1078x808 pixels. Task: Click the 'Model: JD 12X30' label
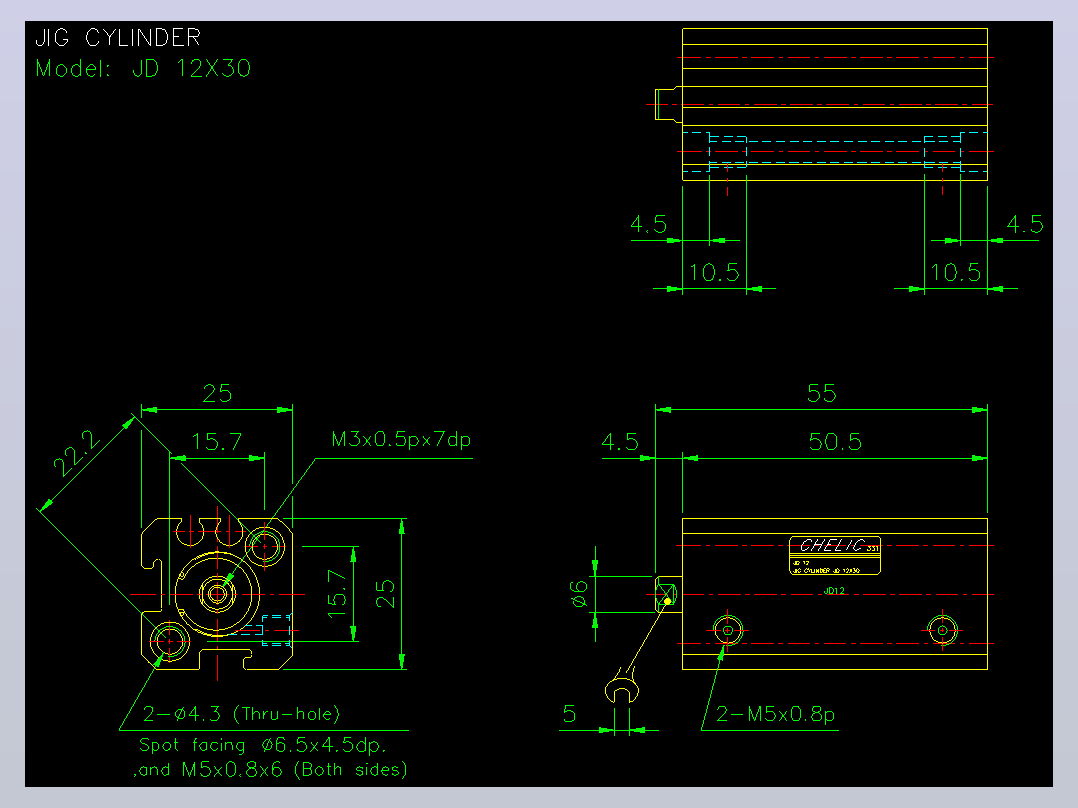(143, 68)
